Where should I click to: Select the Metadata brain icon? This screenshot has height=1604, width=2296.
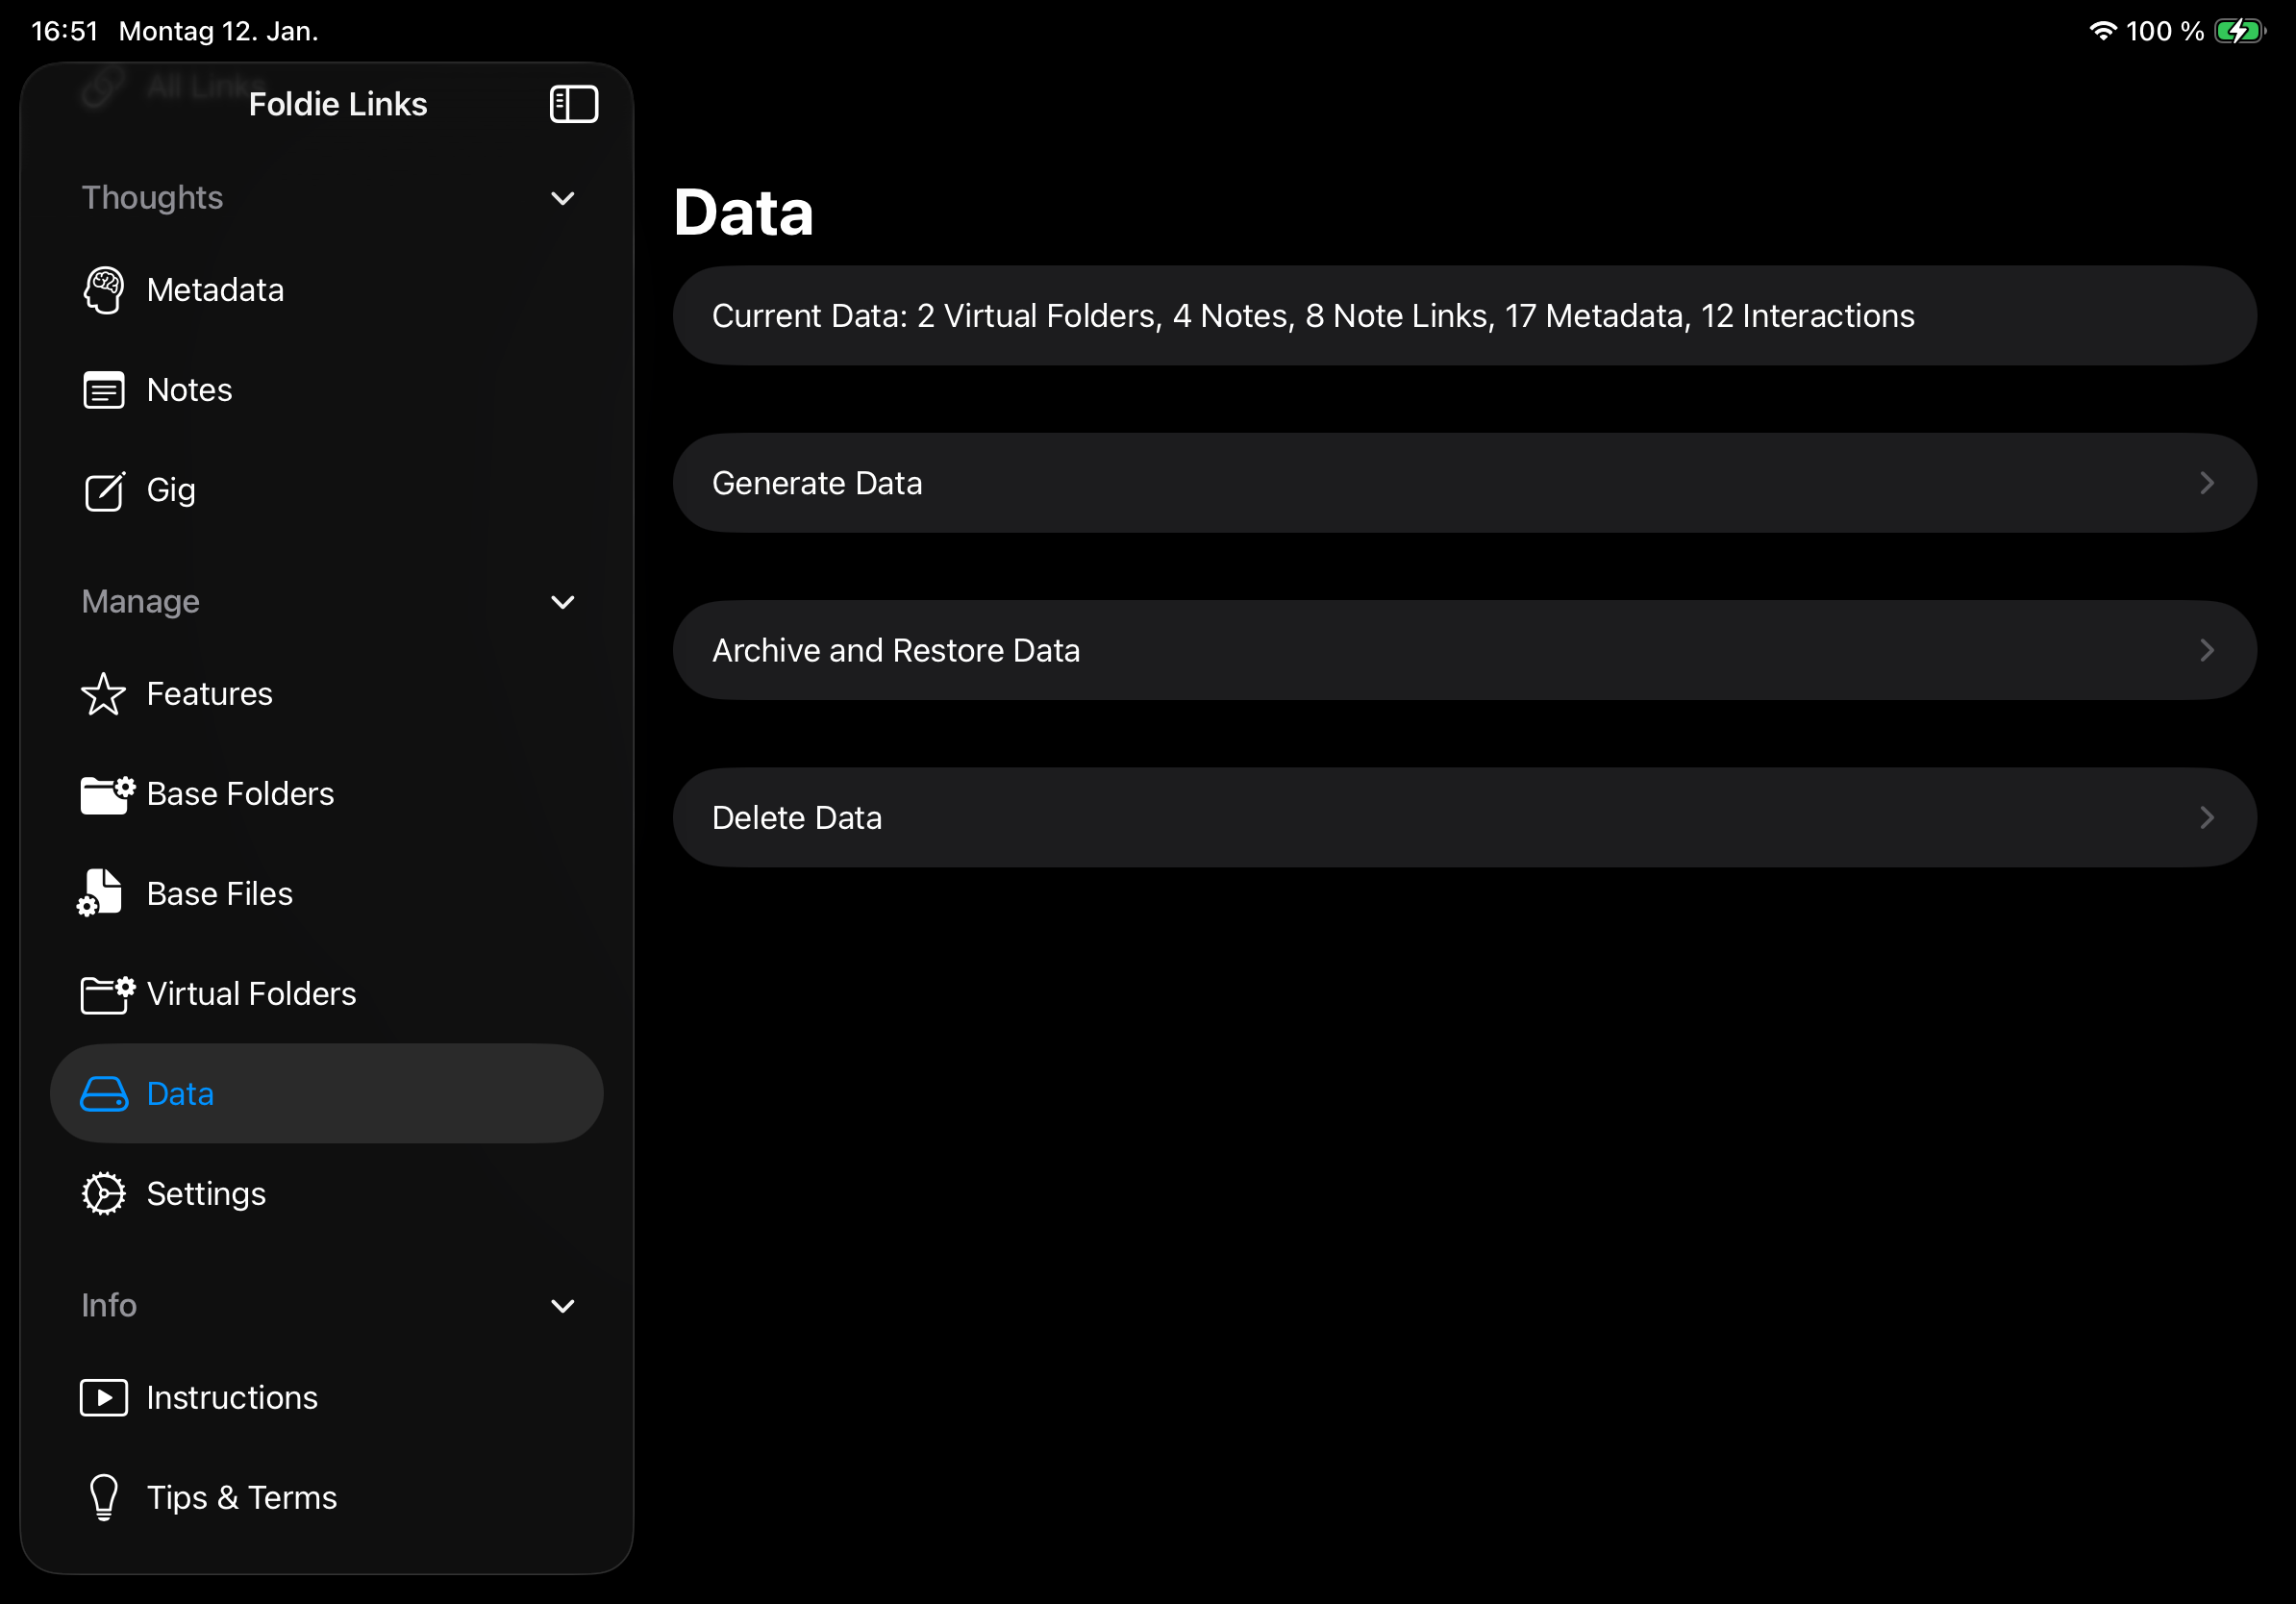103,290
